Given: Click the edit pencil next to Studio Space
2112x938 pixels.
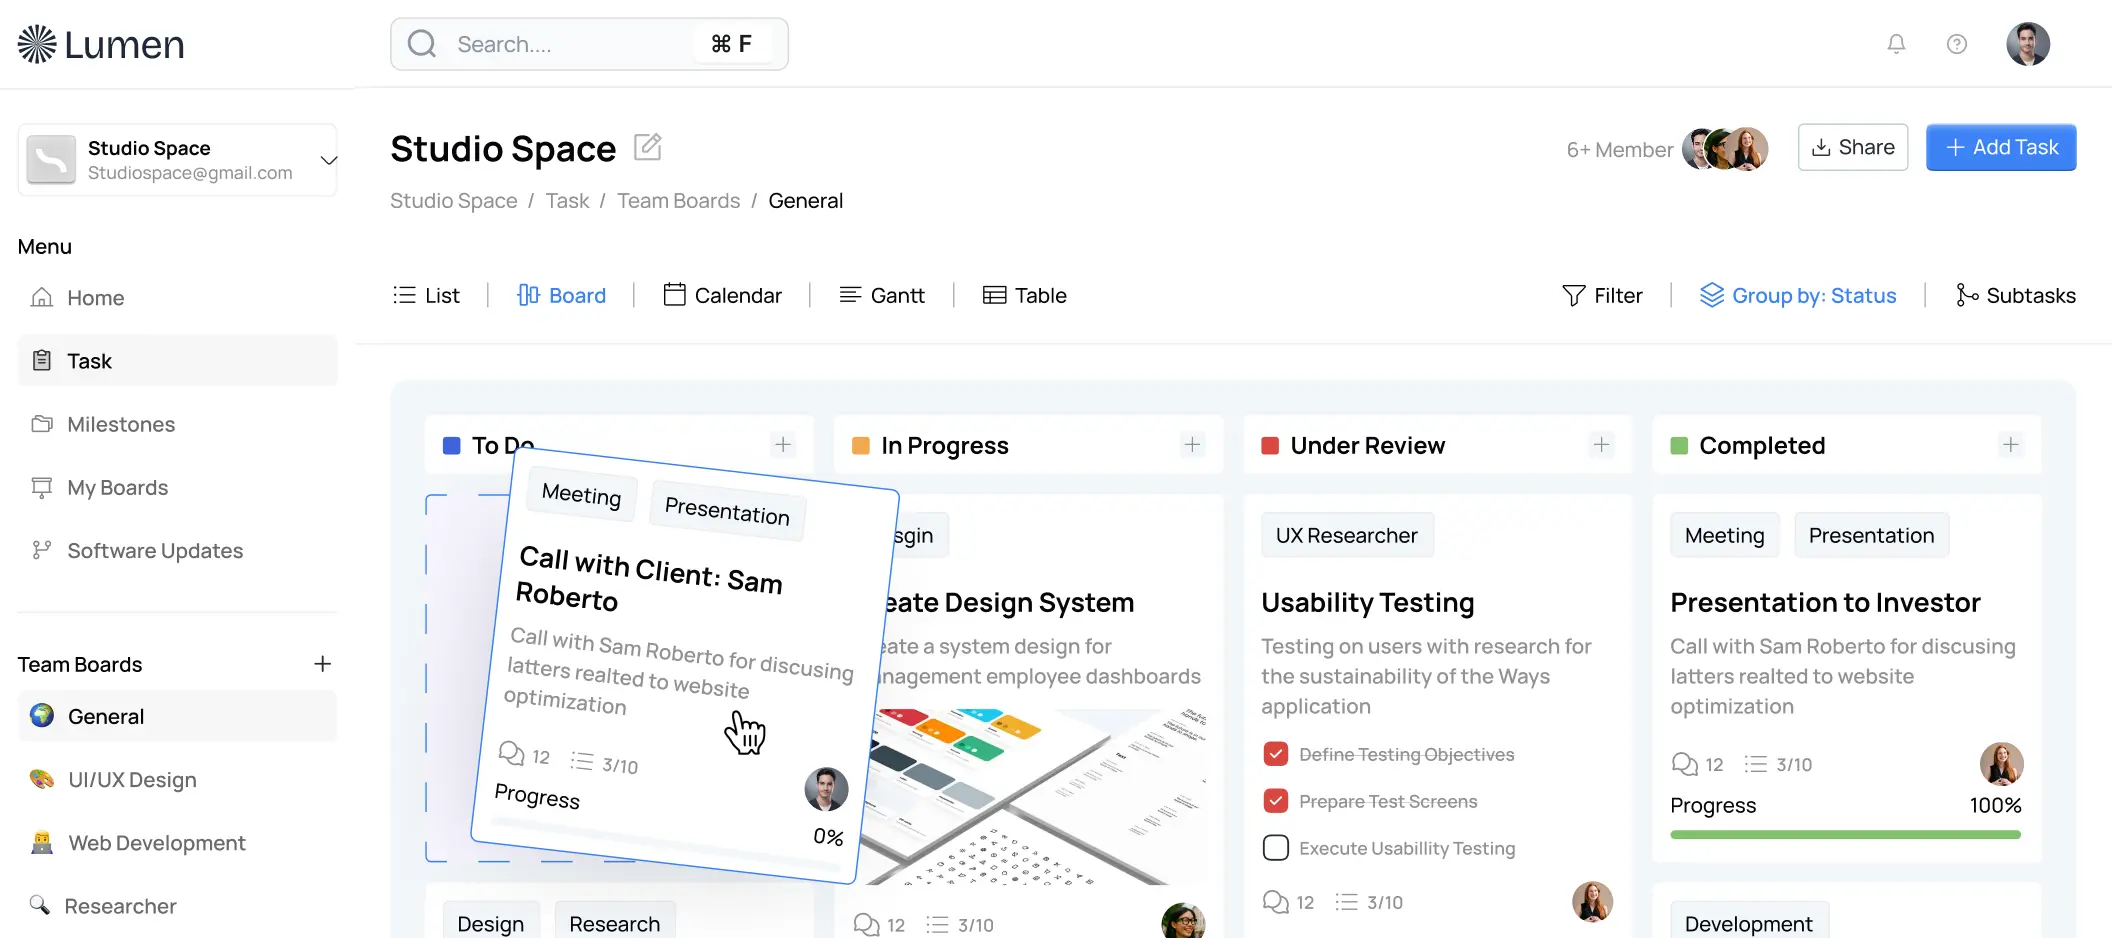Looking at the screenshot, I should [647, 147].
